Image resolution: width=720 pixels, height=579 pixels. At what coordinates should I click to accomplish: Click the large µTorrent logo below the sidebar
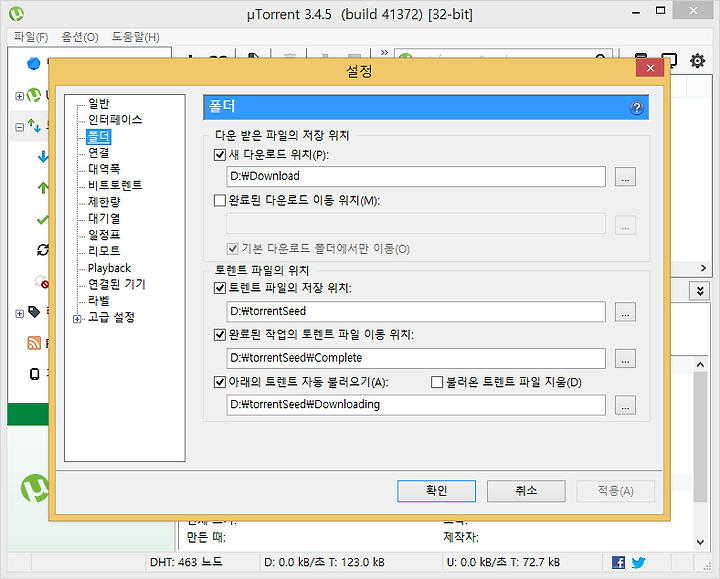pos(35,488)
